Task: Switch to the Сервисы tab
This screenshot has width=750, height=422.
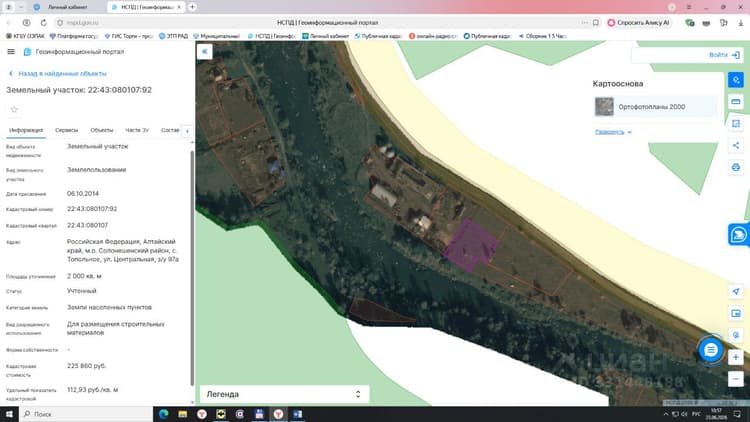Action: tap(66, 130)
